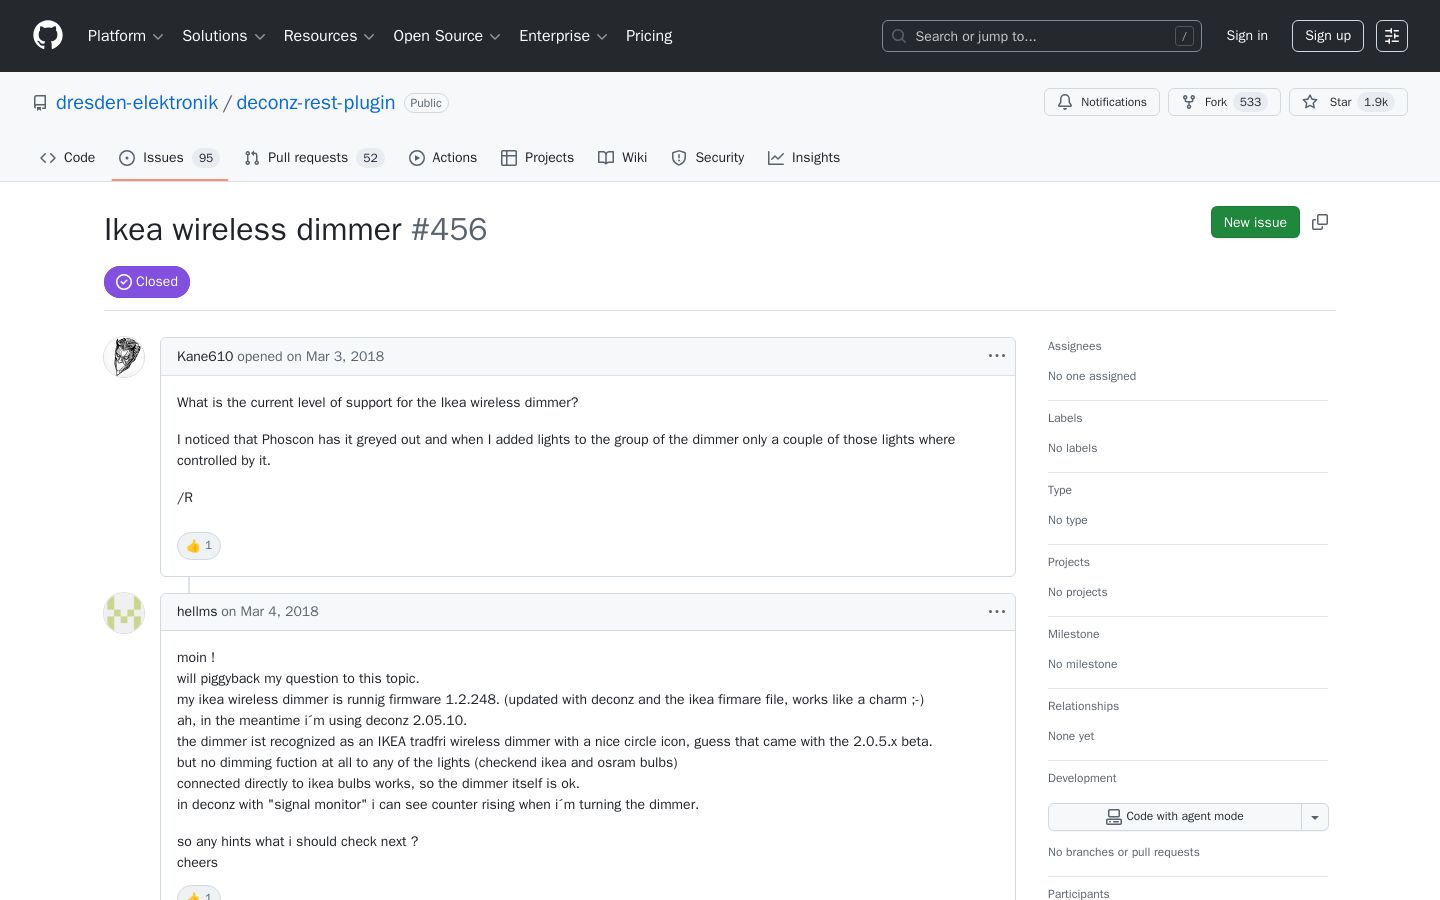Switch to the Security tab
The width and height of the screenshot is (1440, 900).
click(x=708, y=158)
